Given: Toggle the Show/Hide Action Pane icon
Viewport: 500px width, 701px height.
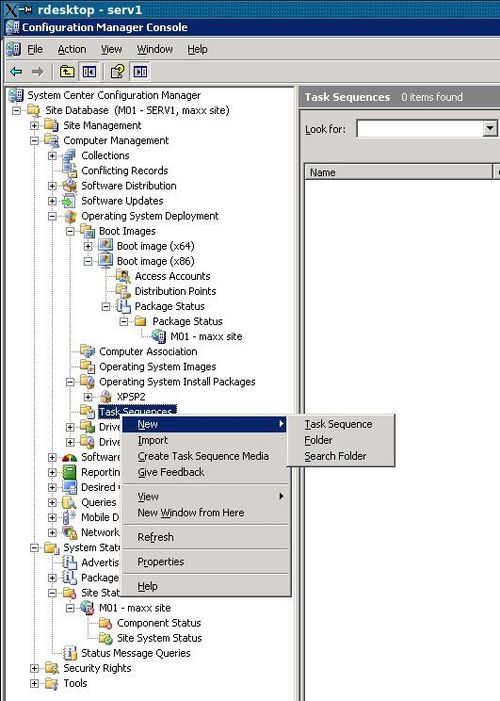Looking at the screenshot, I should point(140,72).
